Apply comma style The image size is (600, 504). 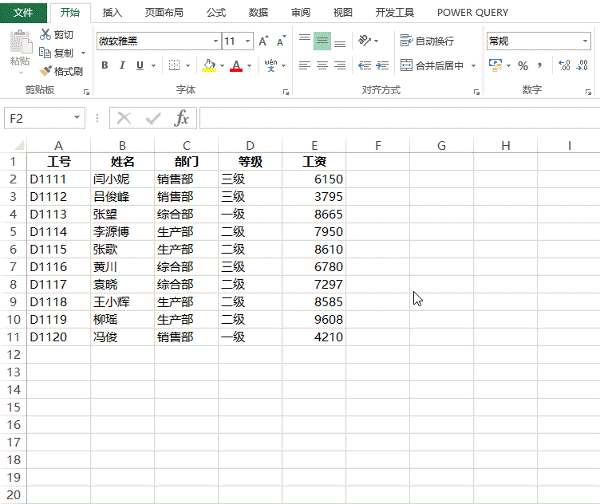(540, 65)
